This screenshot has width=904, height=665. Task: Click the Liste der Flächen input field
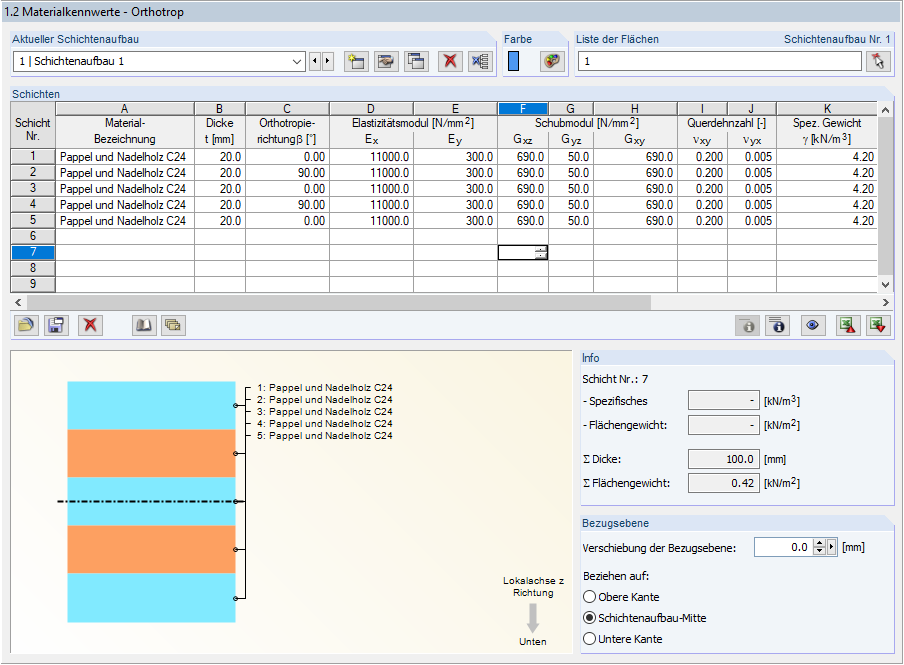point(720,61)
